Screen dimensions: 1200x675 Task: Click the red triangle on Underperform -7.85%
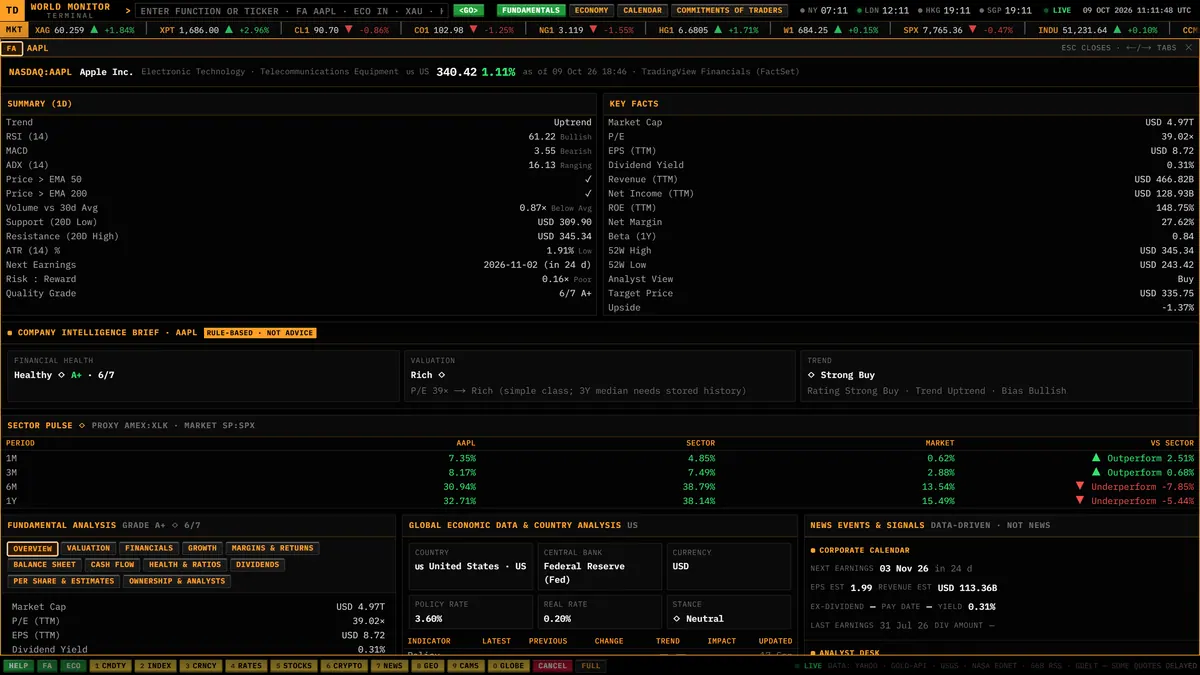pyautogui.click(x=1080, y=487)
